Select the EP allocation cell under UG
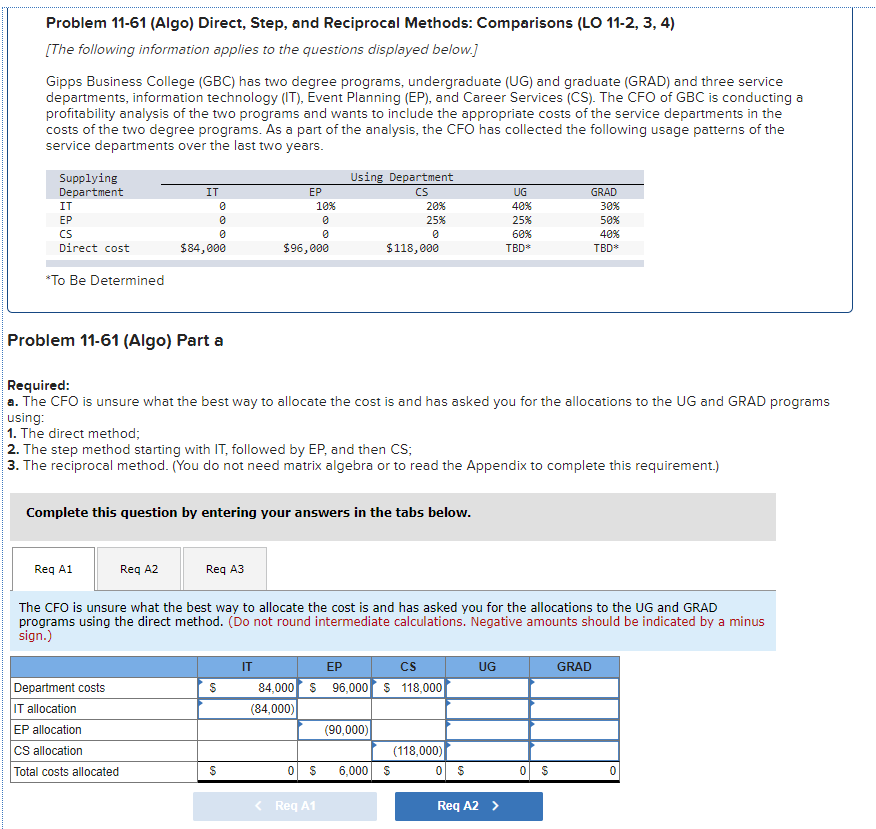 point(487,729)
